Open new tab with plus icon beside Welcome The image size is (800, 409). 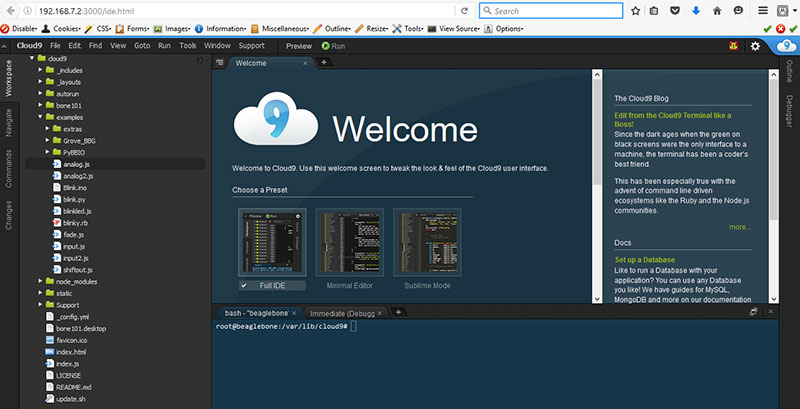coord(324,63)
